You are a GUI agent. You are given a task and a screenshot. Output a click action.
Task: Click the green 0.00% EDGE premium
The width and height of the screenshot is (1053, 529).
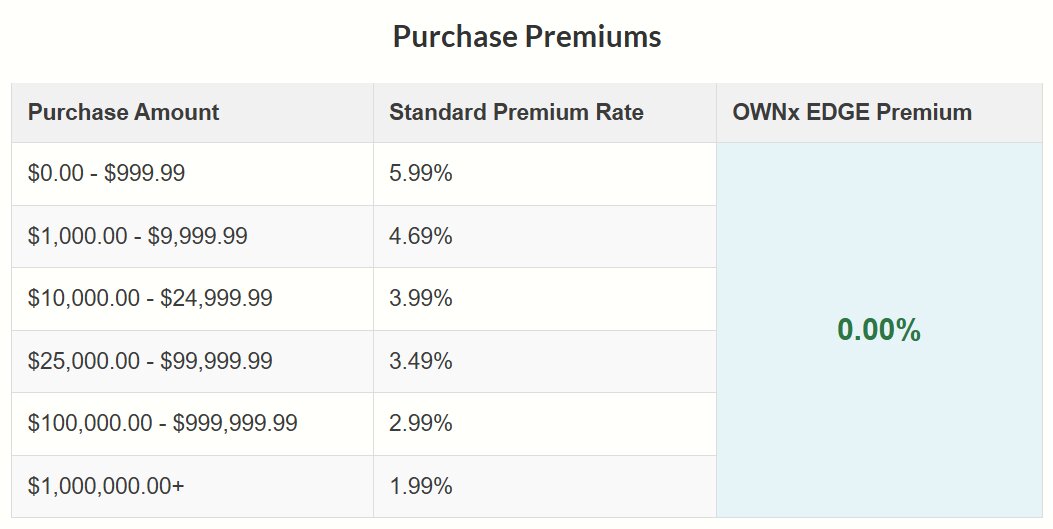878,330
